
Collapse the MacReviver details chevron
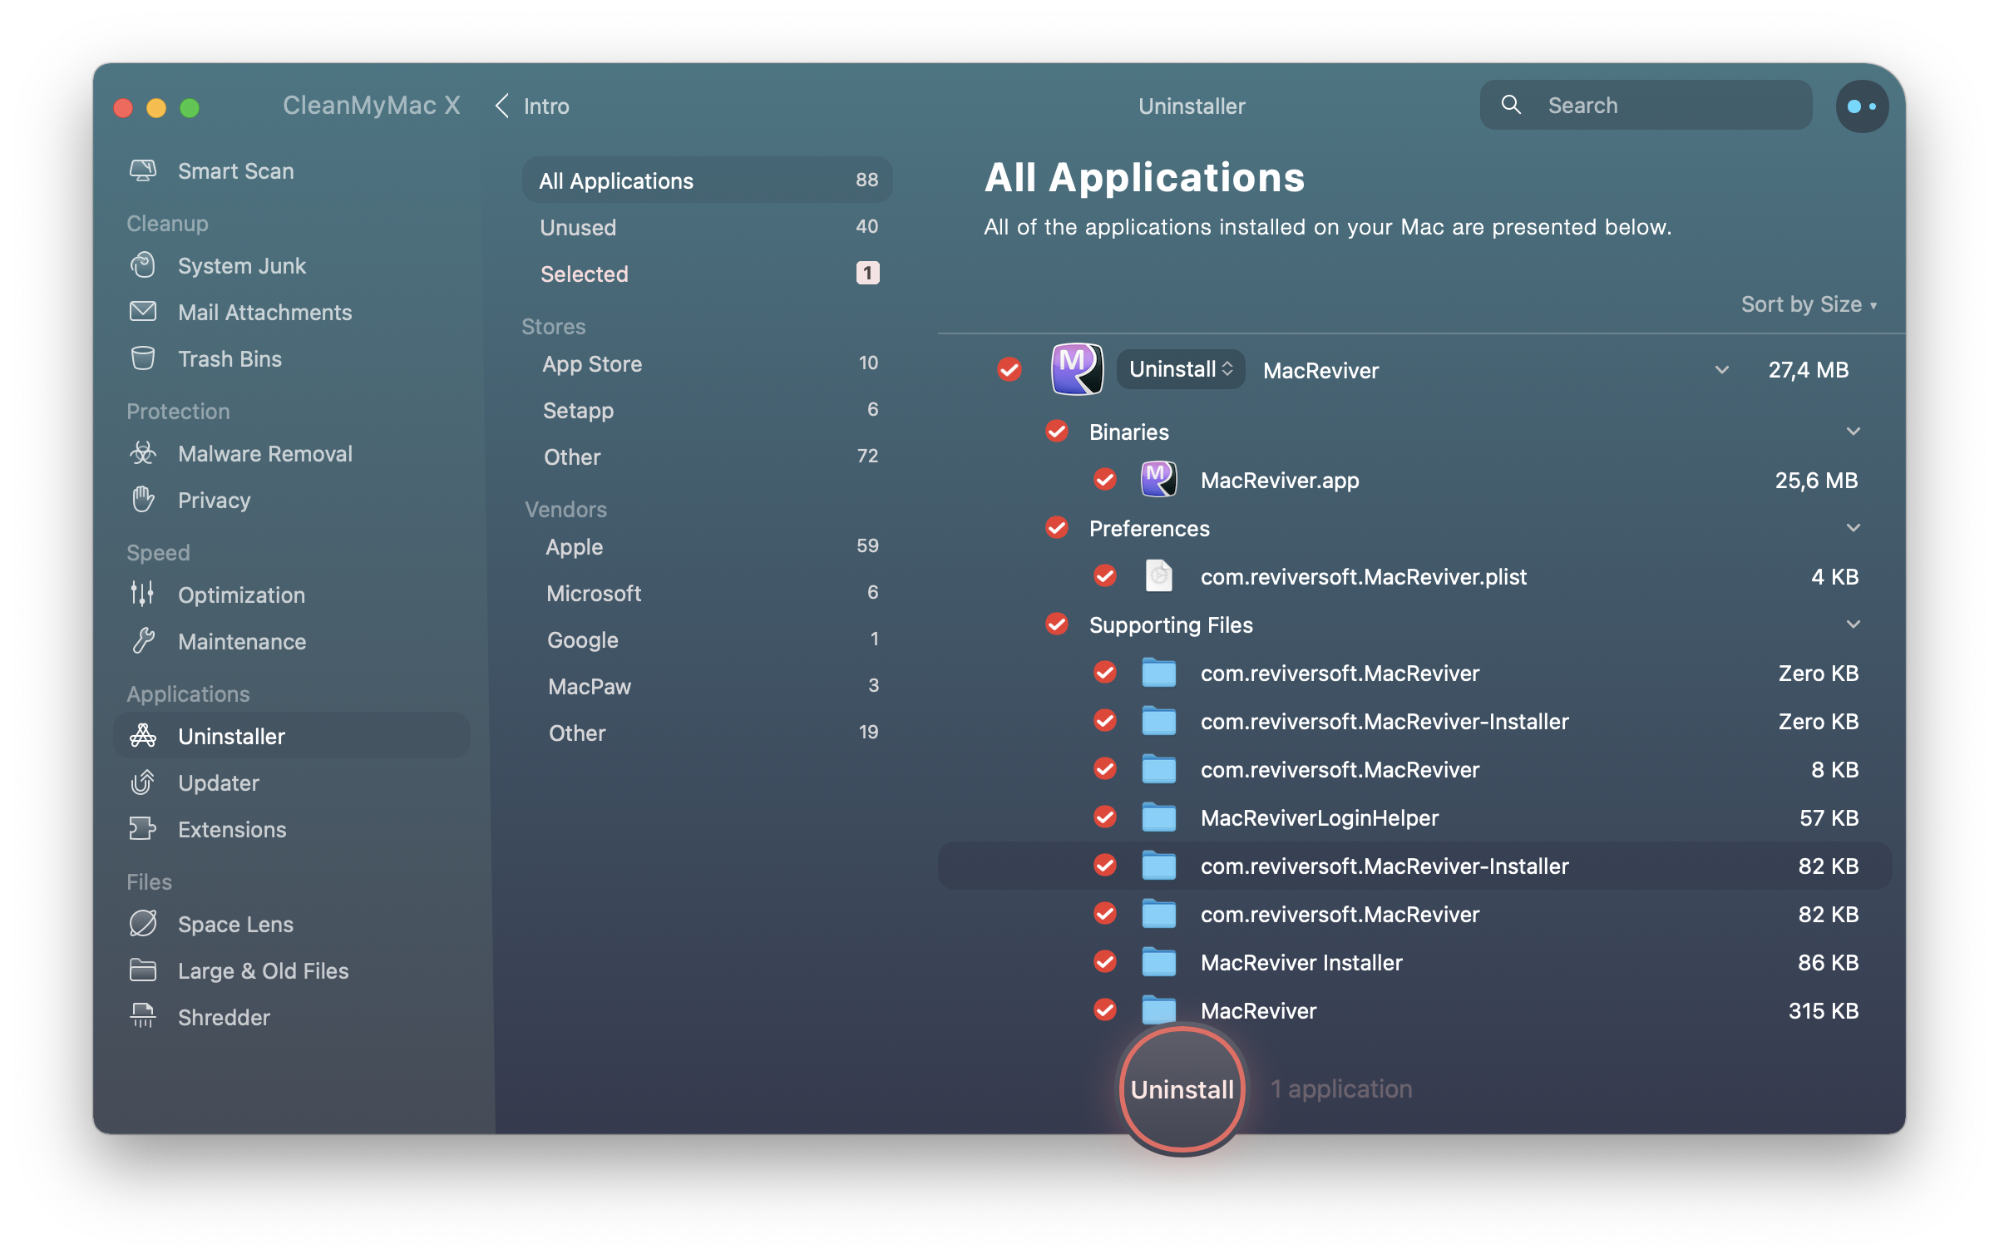pos(1721,370)
